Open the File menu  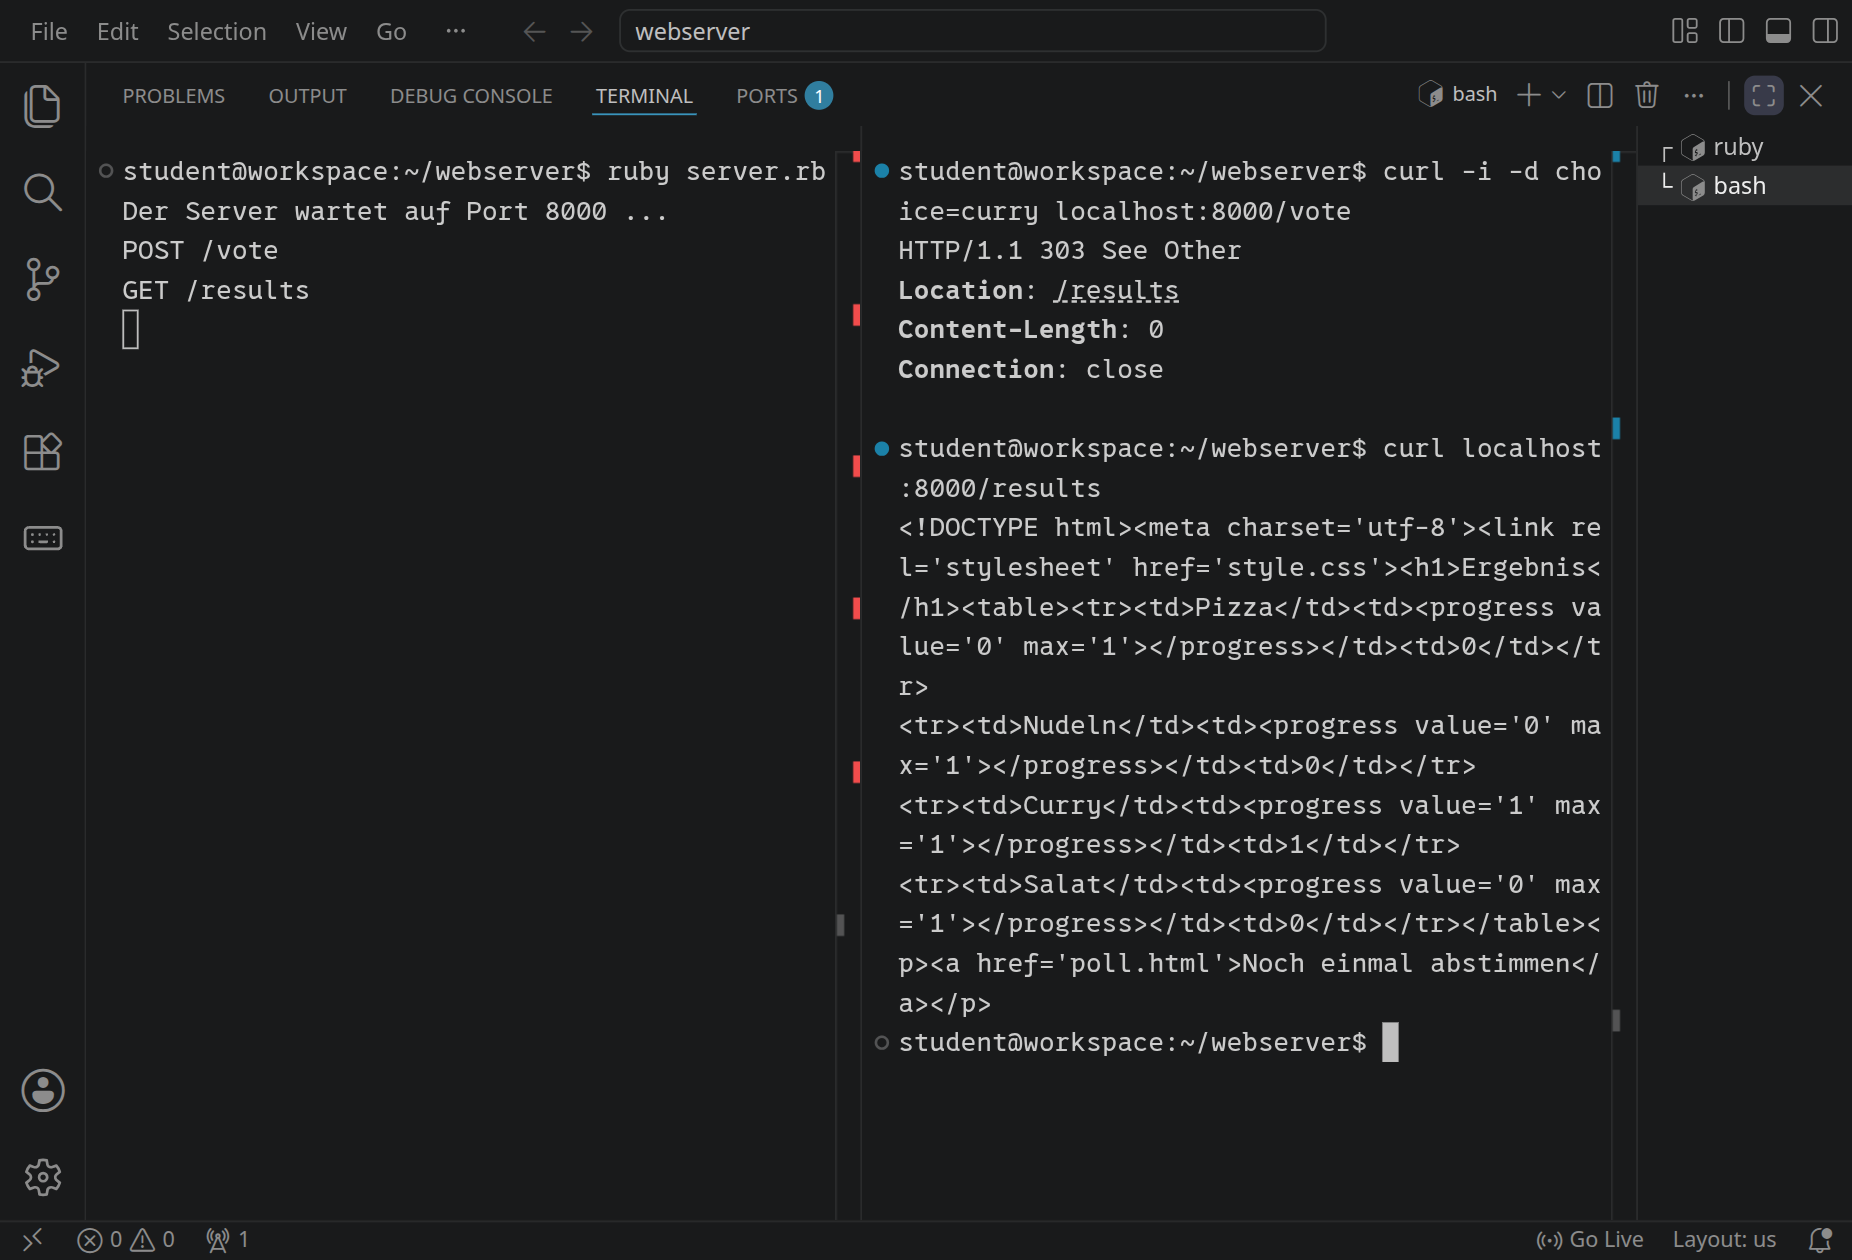[49, 31]
